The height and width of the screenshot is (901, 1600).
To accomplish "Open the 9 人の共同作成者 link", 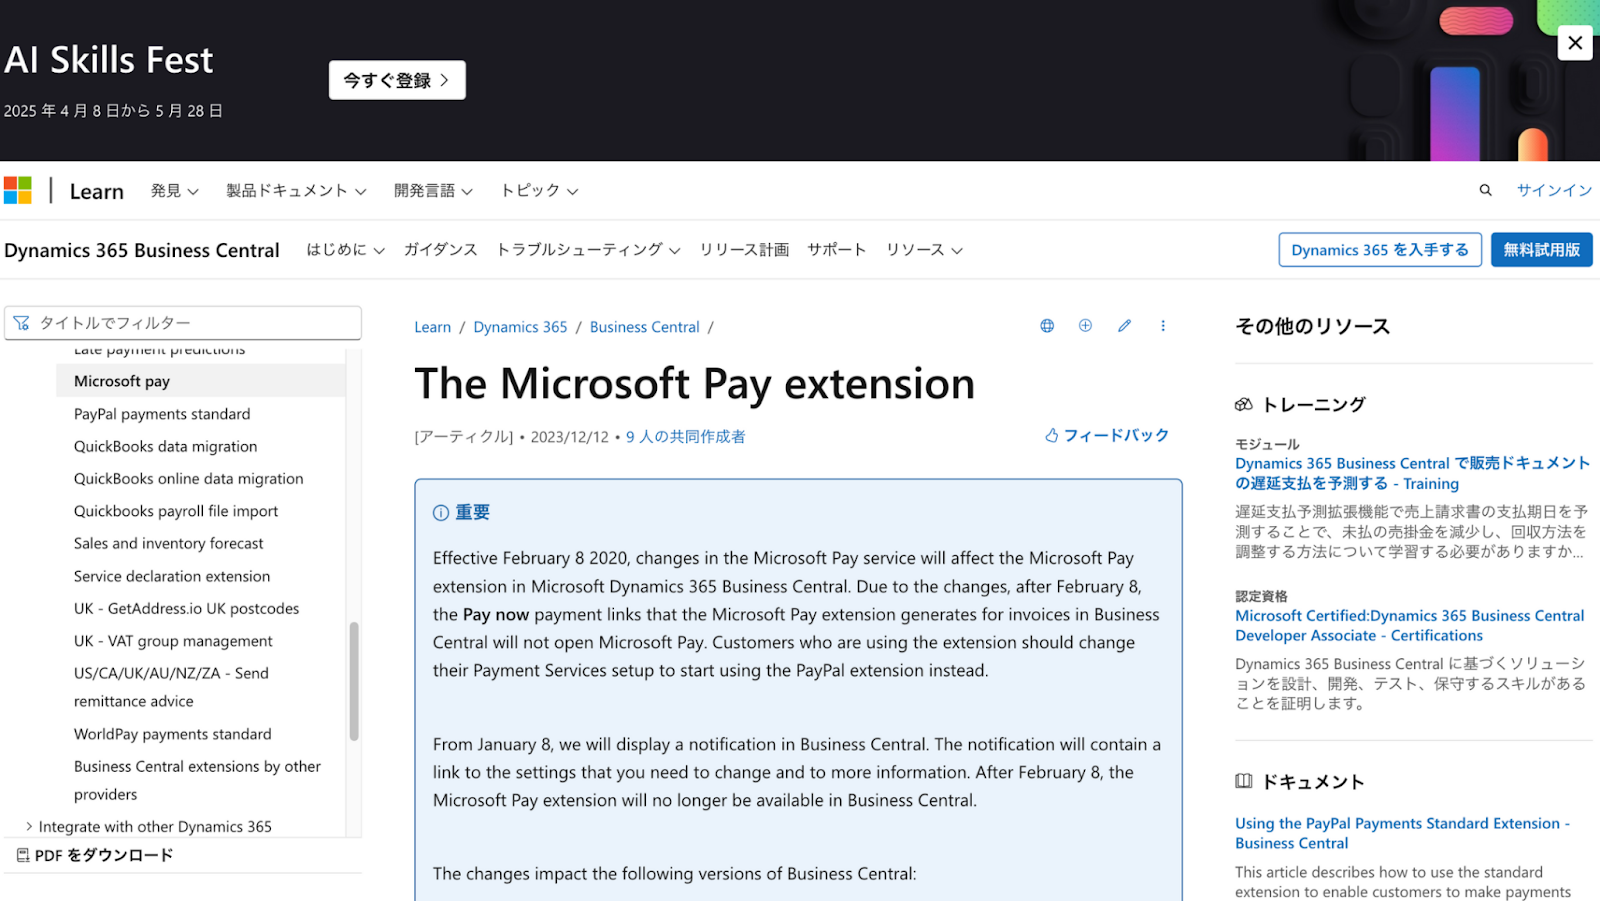I will point(686,437).
